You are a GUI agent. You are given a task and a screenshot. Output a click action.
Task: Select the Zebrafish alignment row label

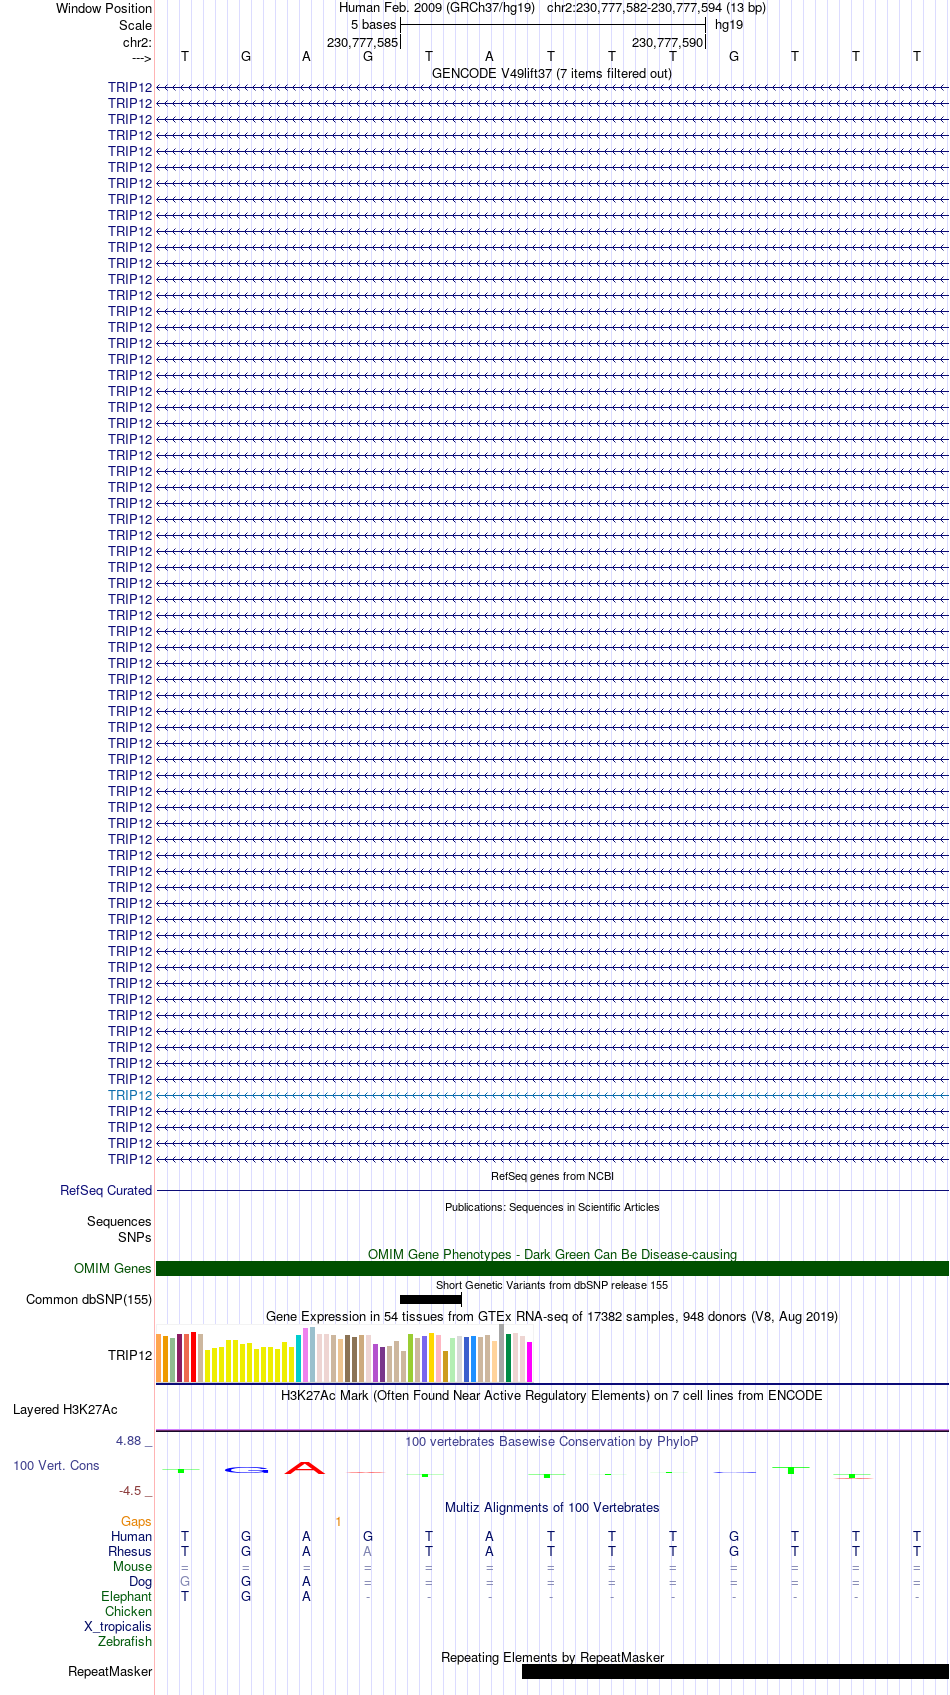125,1641
